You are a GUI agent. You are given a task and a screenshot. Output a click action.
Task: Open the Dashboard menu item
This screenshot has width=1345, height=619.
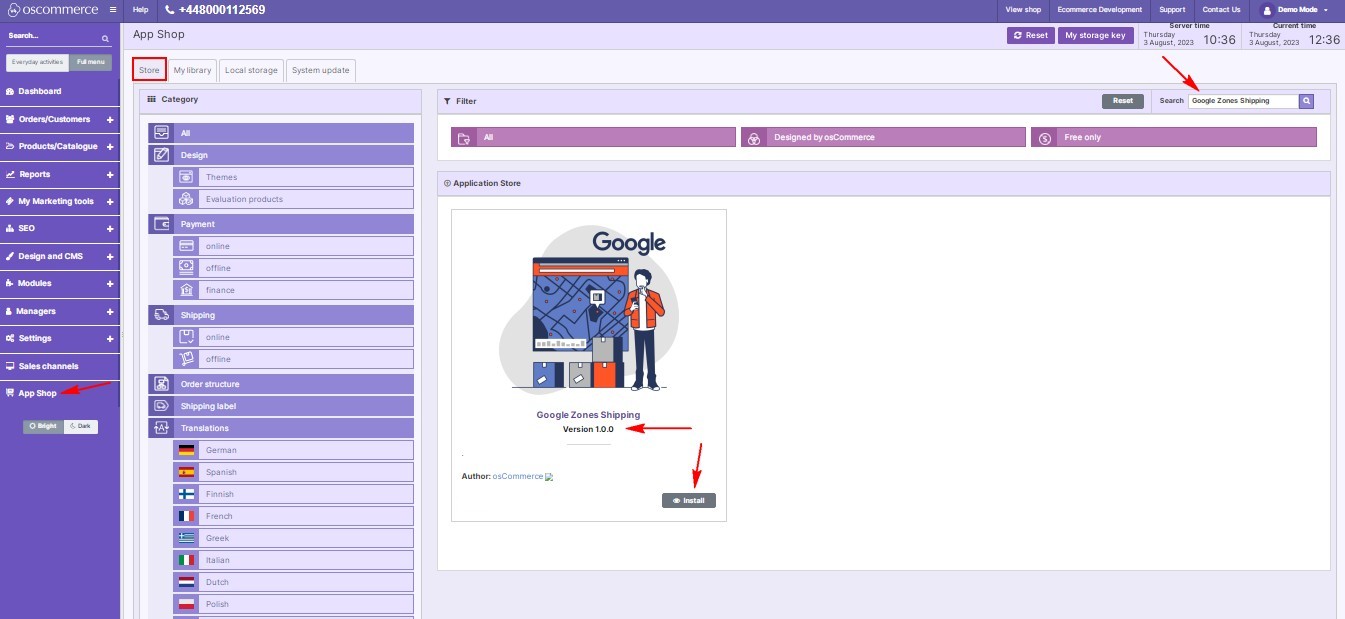click(60, 91)
